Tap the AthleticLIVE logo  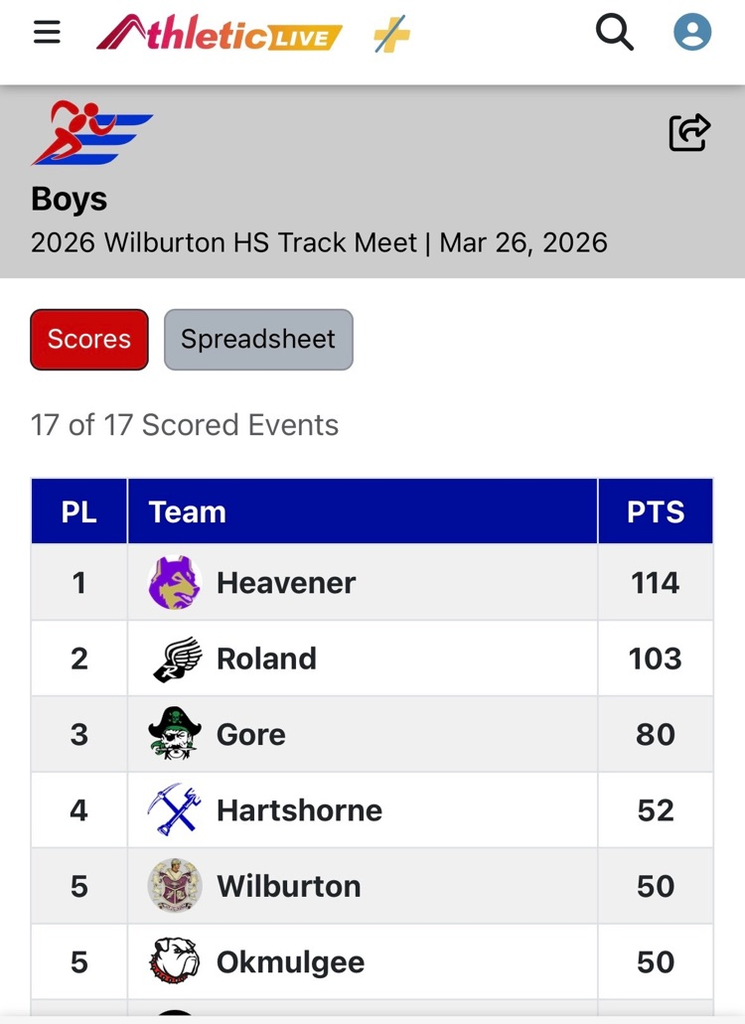pos(219,34)
